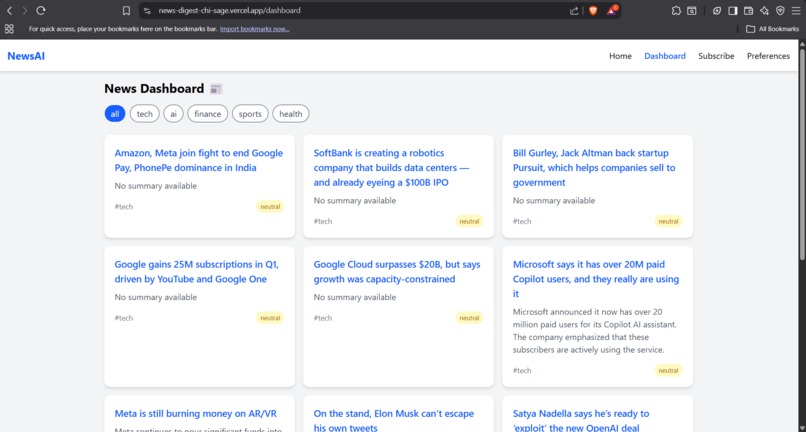This screenshot has width=806, height=432.
Task: Open Microsoft 20M paid Copilot users article
Action: coord(596,279)
